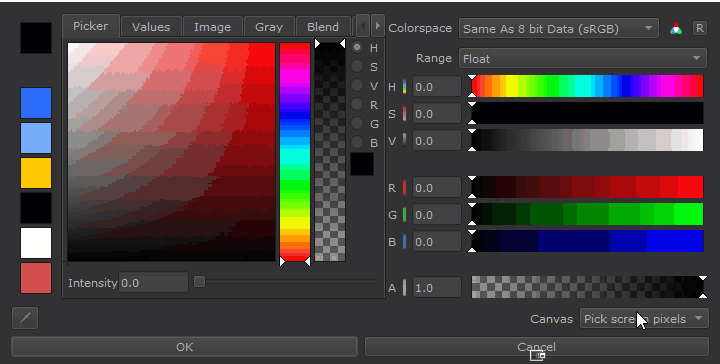Viewport: 720px width, 364px height.
Task: Select the yellow-orange swatch
Action: (36, 173)
